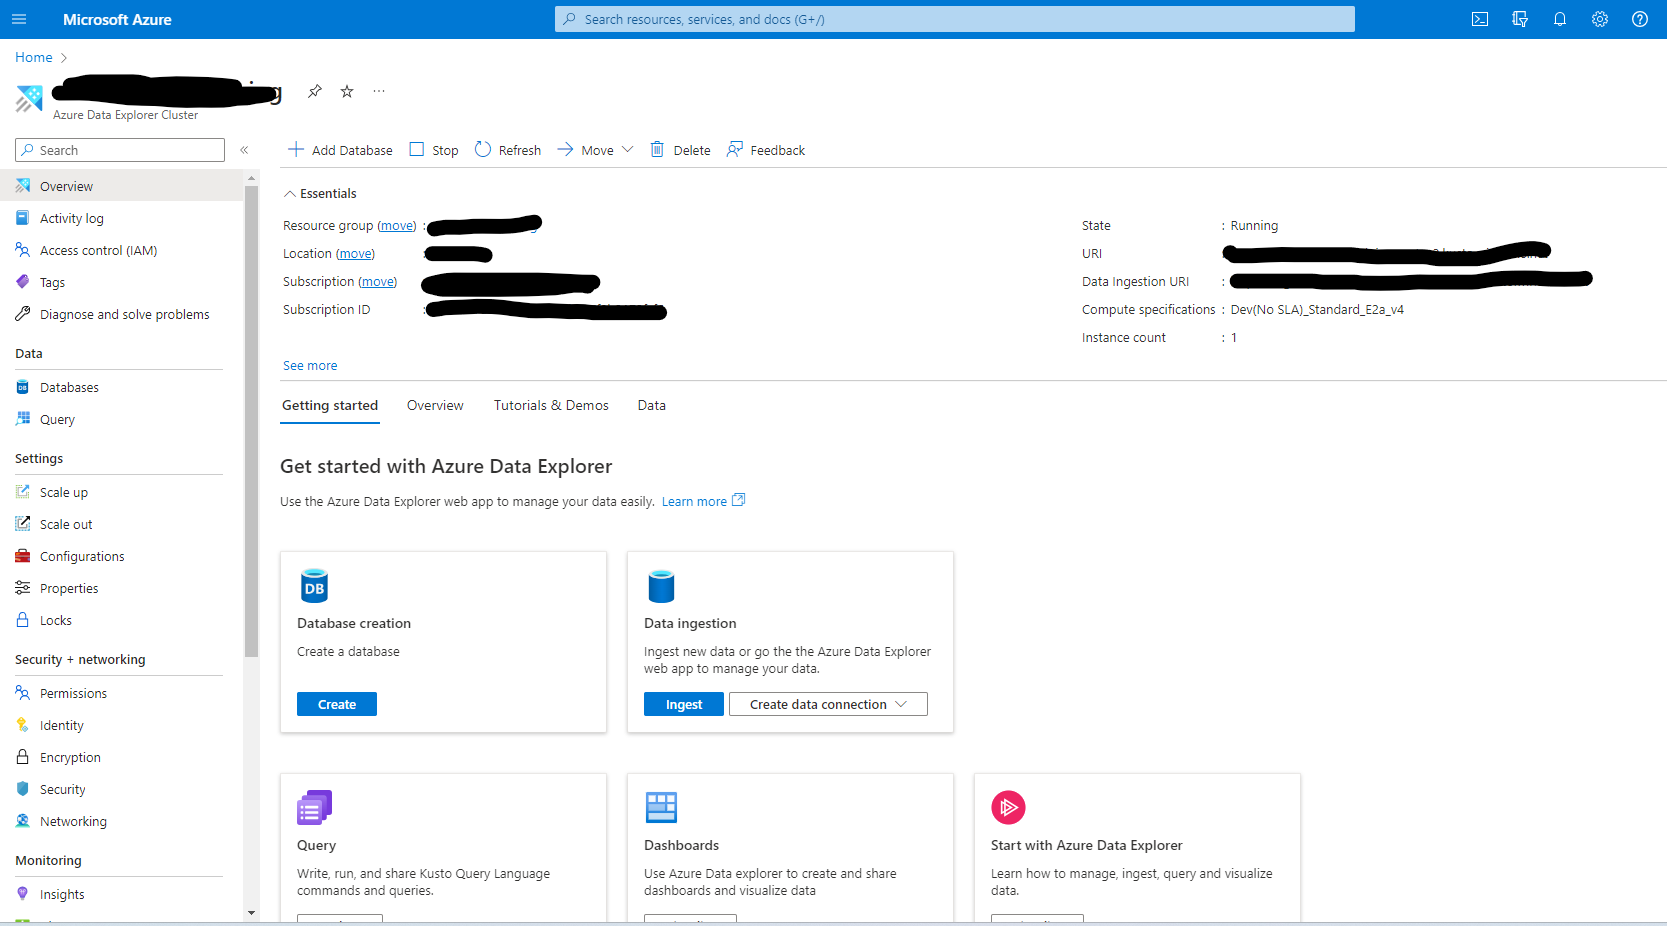1667x926 pixels.
Task: Open the portal hamburger menu
Action: (x=19, y=19)
